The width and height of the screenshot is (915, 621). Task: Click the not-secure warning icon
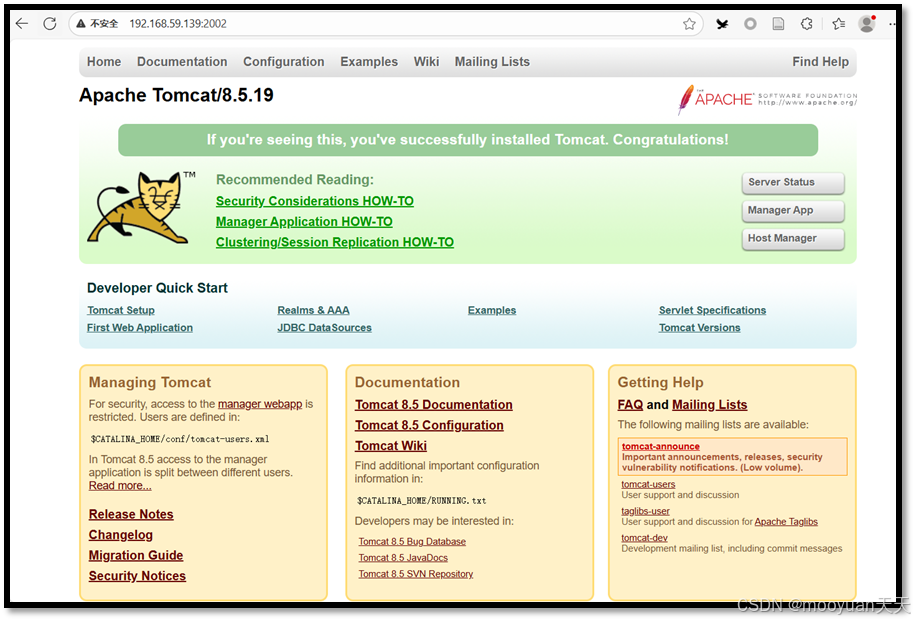coord(81,23)
